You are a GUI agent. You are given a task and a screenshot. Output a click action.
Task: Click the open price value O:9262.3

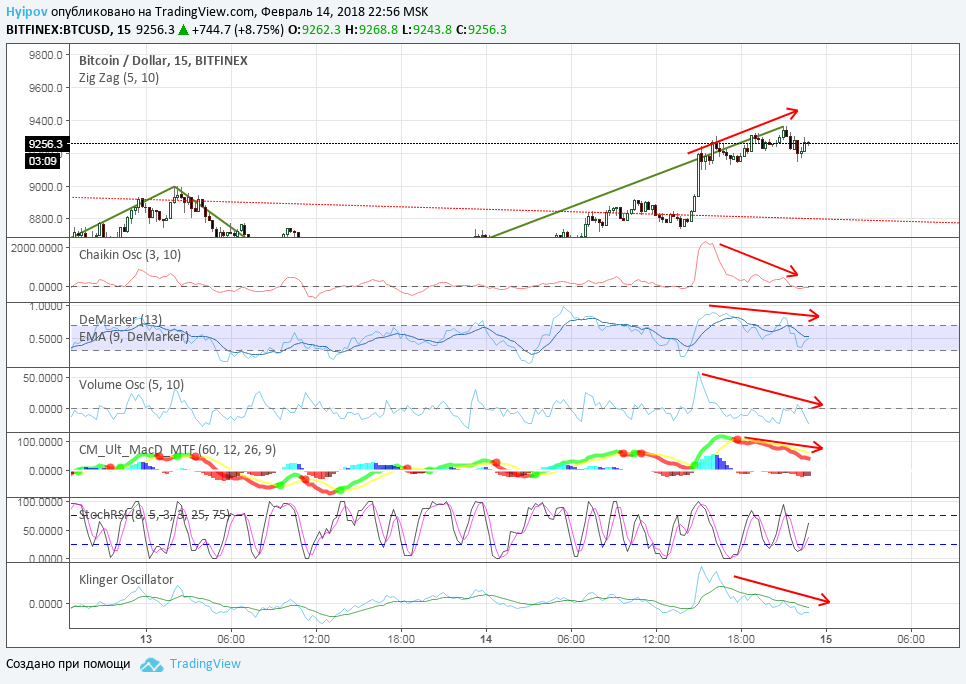(314, 30)
